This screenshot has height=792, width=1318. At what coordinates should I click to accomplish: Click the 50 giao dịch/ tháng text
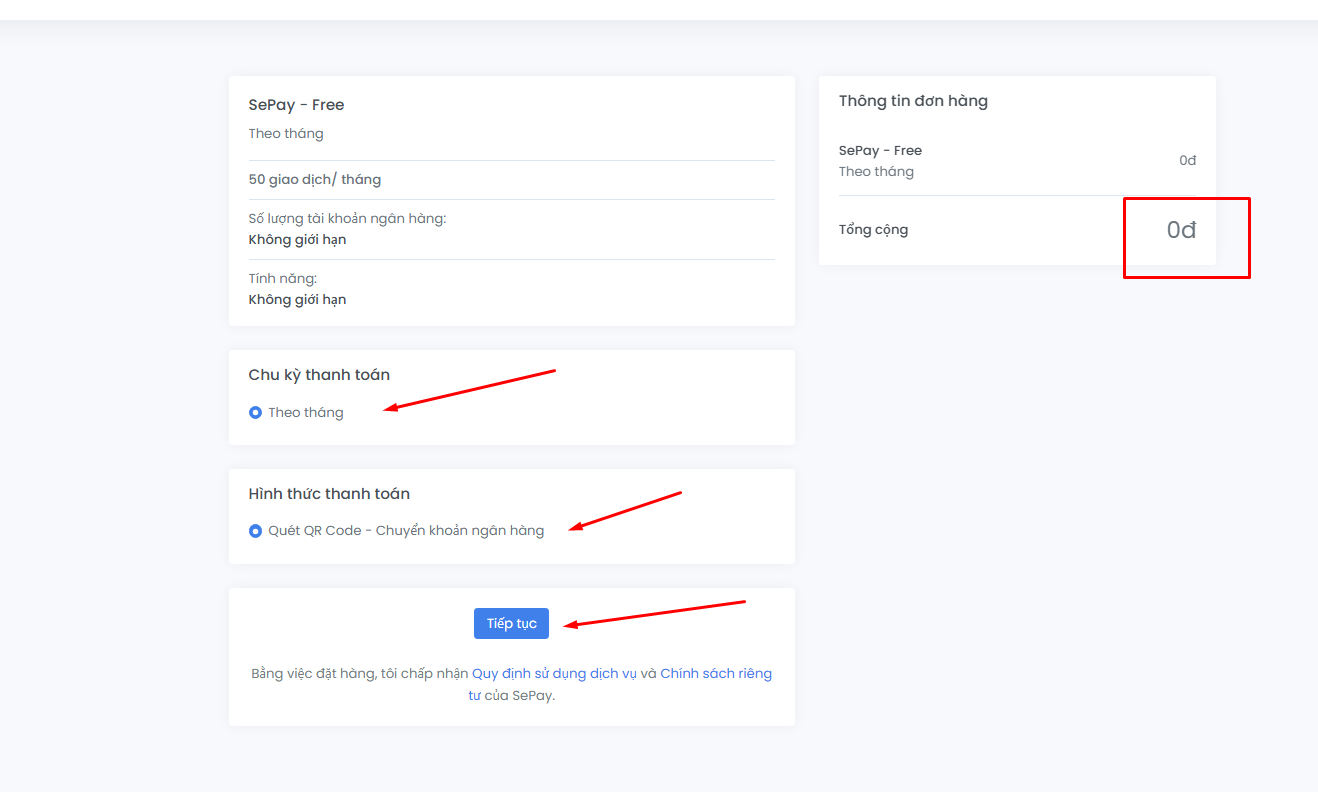click(x=315, y=180)
